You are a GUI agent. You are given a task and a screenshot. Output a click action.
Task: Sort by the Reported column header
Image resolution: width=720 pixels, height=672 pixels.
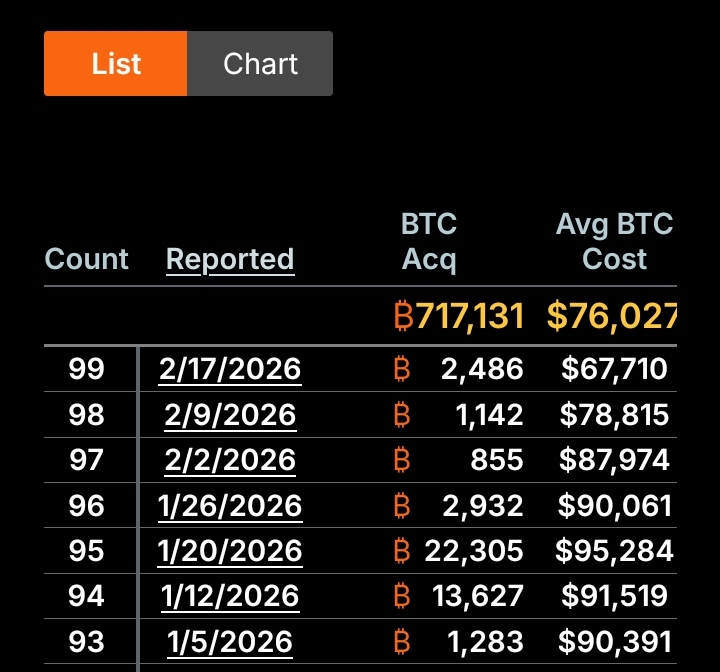230,259
